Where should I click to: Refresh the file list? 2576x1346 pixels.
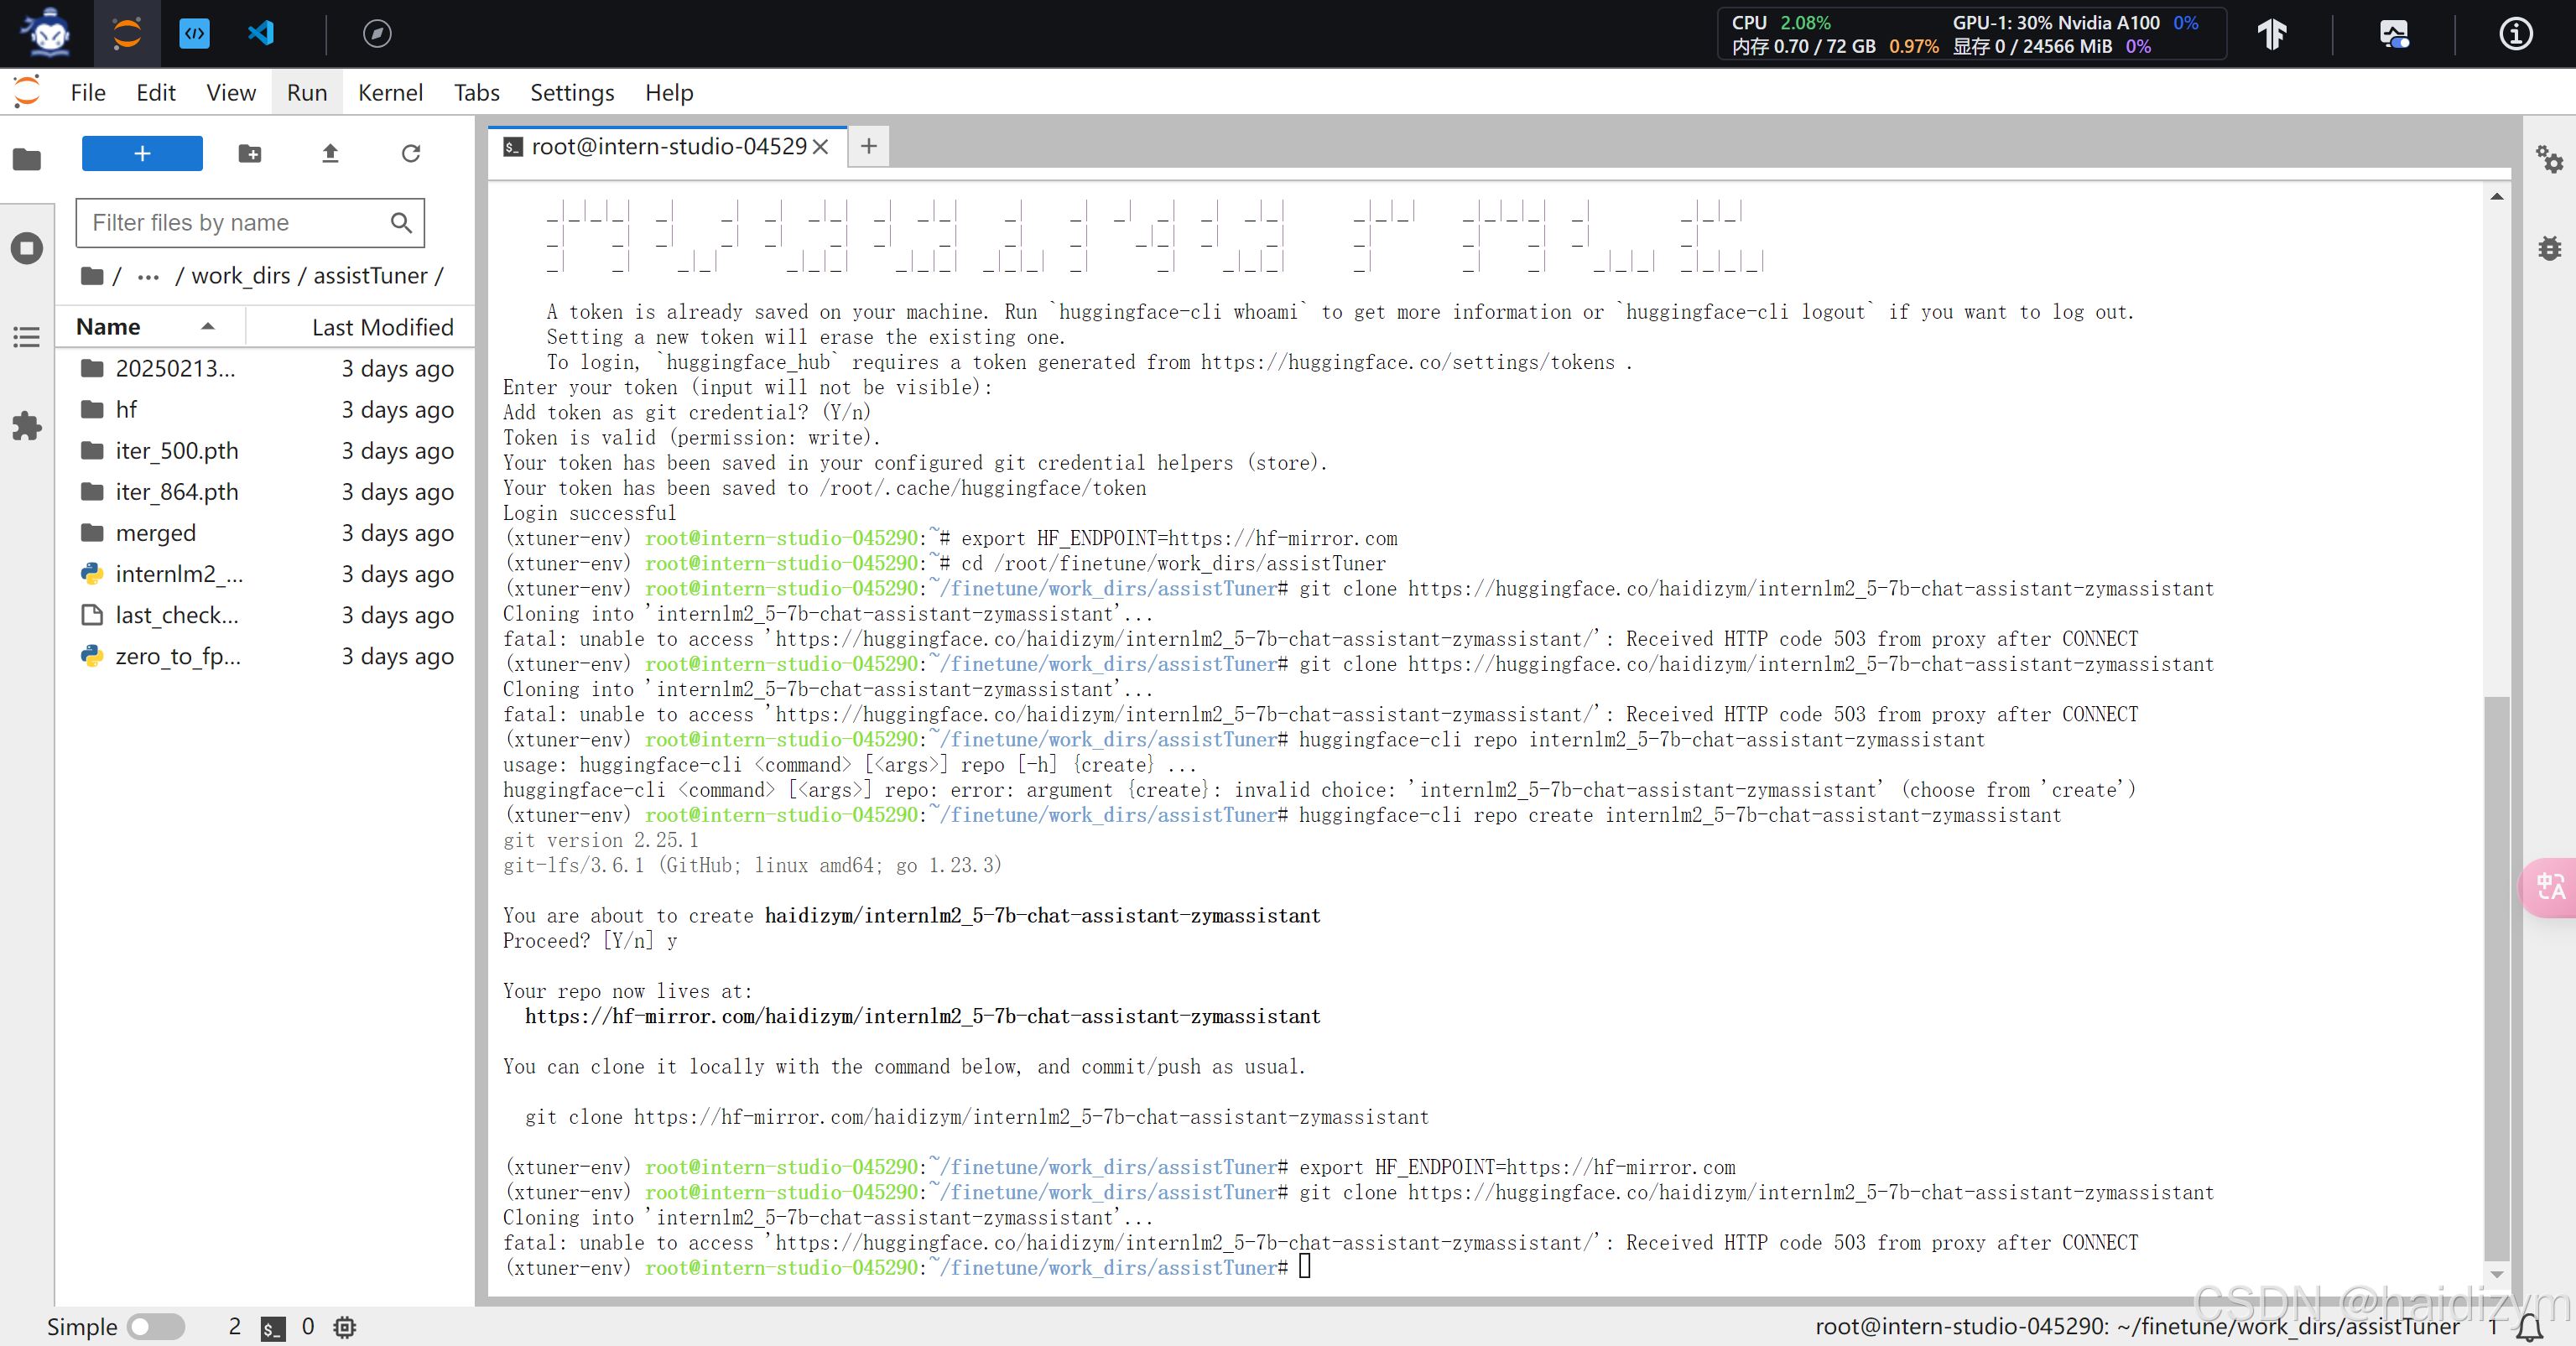point(411,153)
